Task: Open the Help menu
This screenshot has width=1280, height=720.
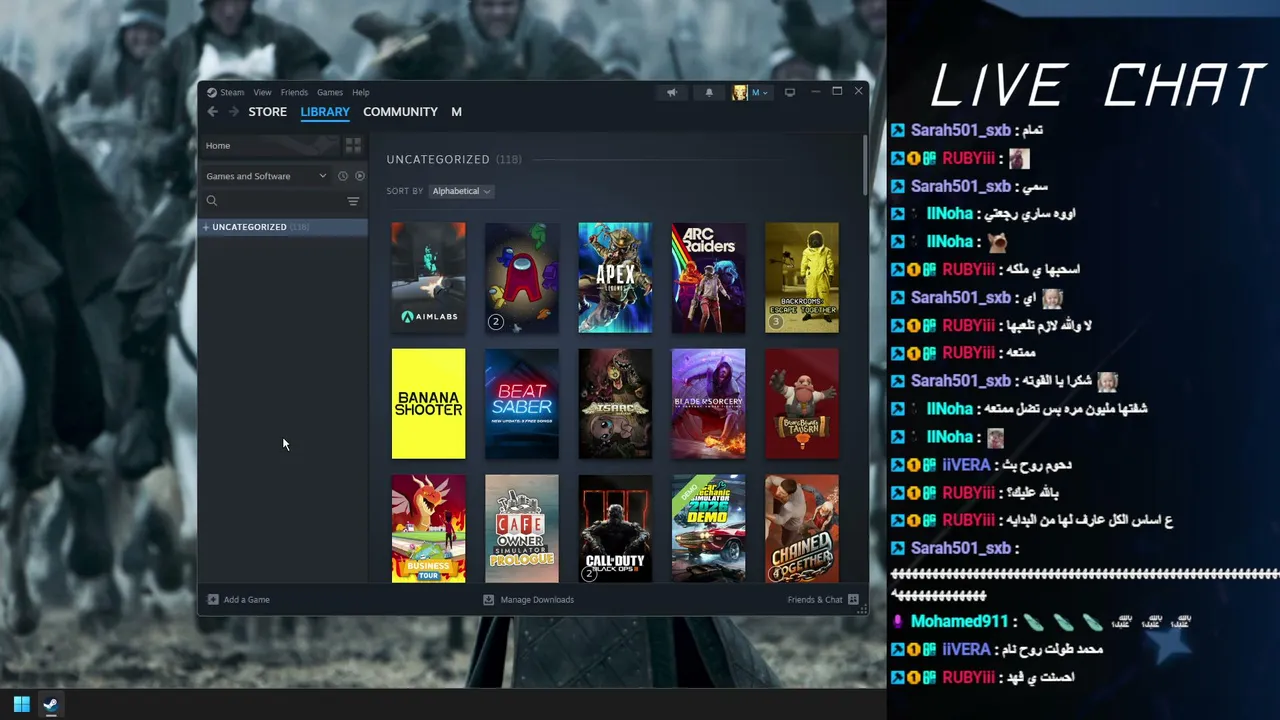Action: [x=361, y=92]
